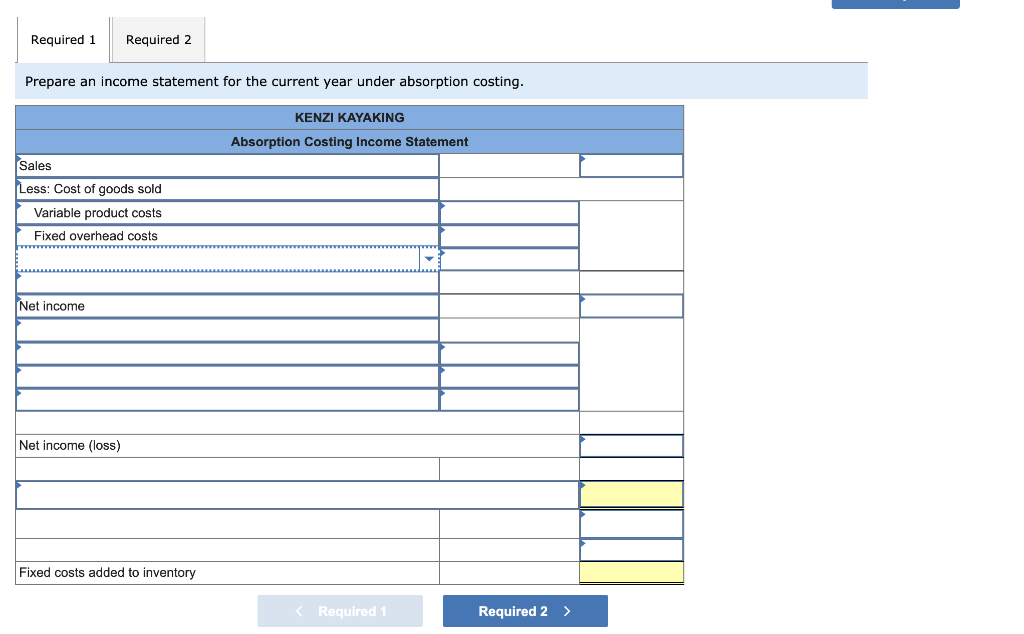Click the Sales amount input field
1024x634 pixels.
click(x=630, y=165)
